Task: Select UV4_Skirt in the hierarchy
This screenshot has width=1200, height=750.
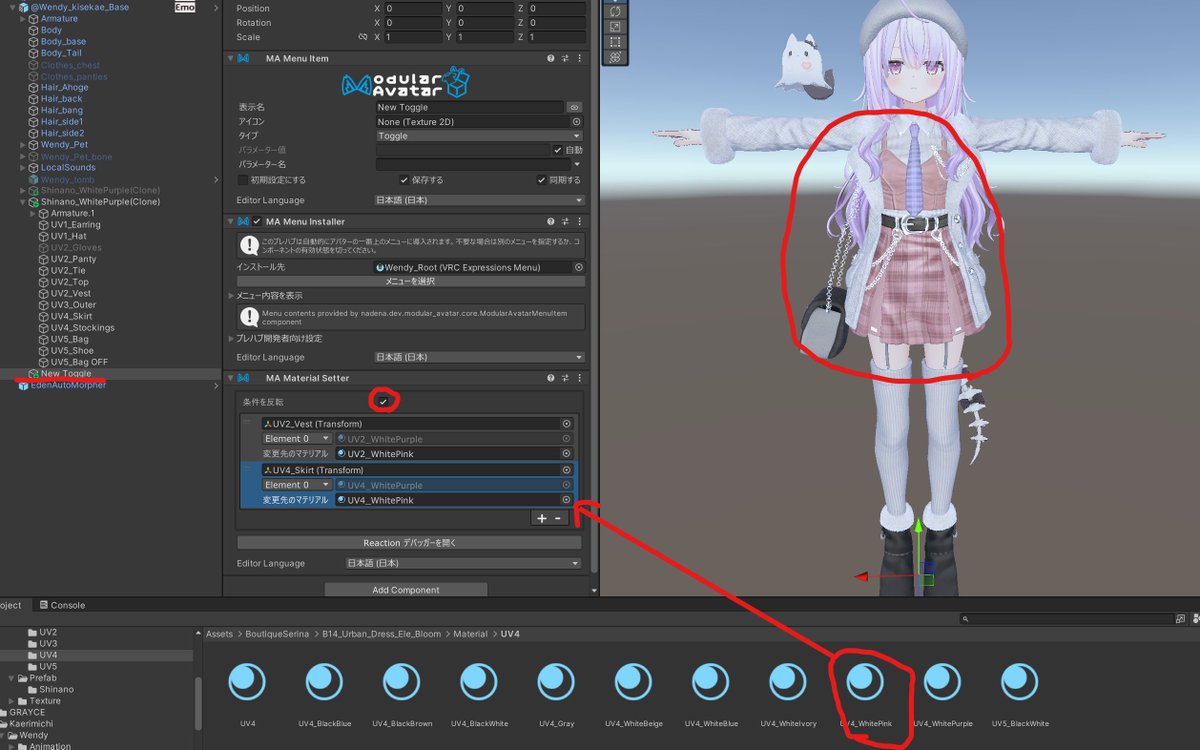Action: pyautogui.click(x=71, y=316)
